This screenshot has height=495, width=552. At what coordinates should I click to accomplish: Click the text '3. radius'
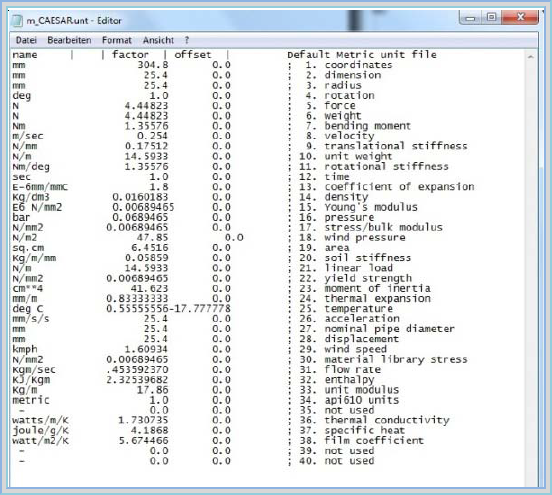333,85
